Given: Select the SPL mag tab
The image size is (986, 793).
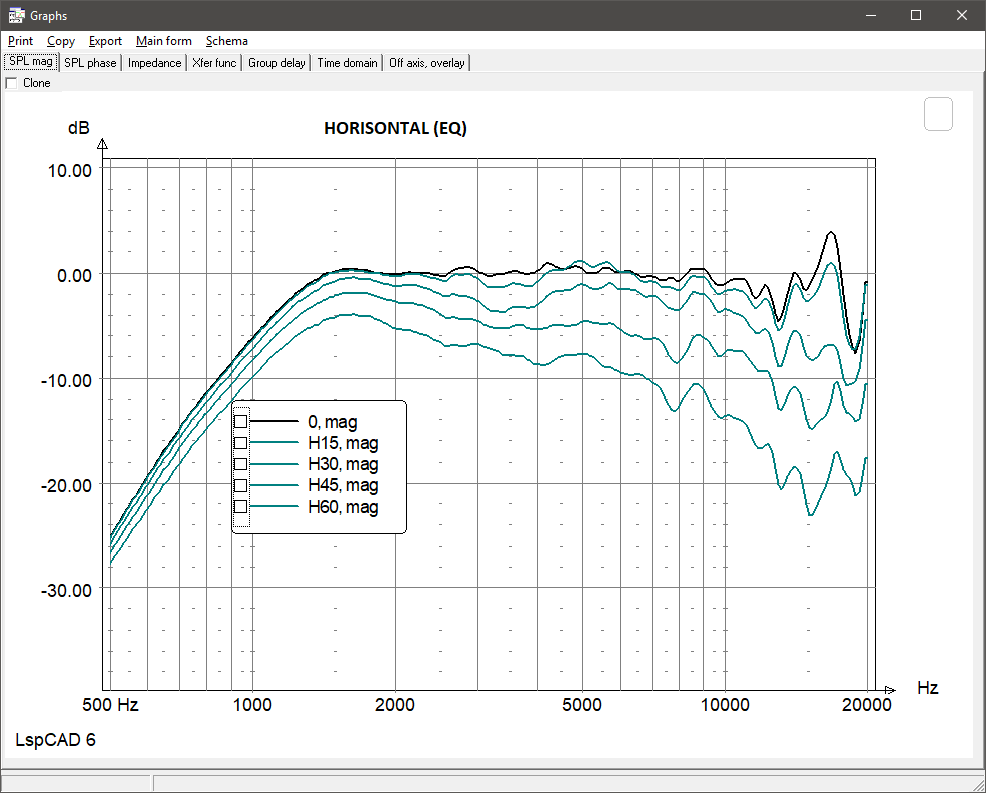Looking at the screenshot, I should [x=30, y=61].
